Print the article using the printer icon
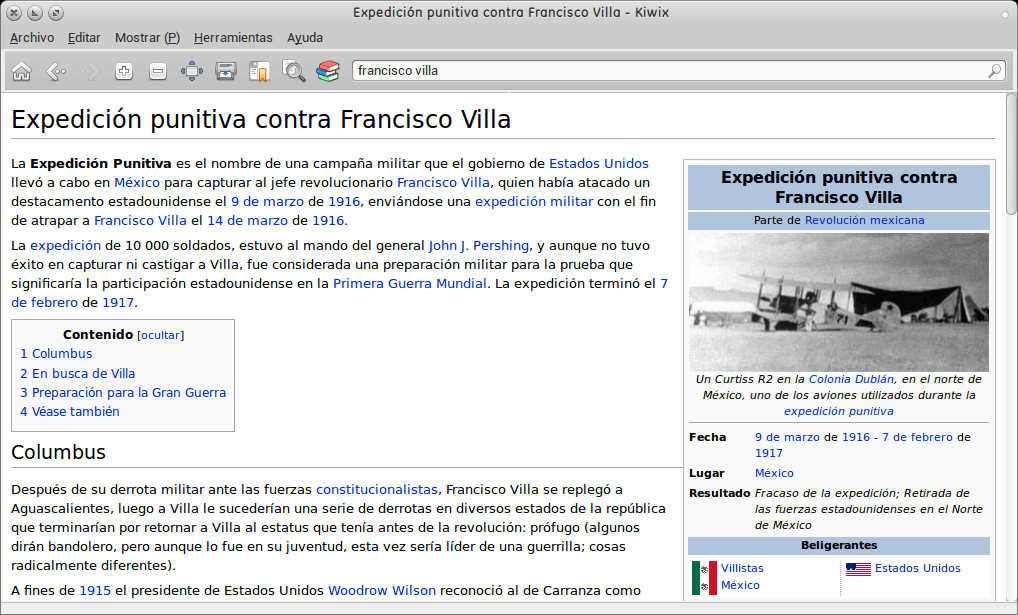Viewport: 1018px width, 615px height. click(225, 71)
